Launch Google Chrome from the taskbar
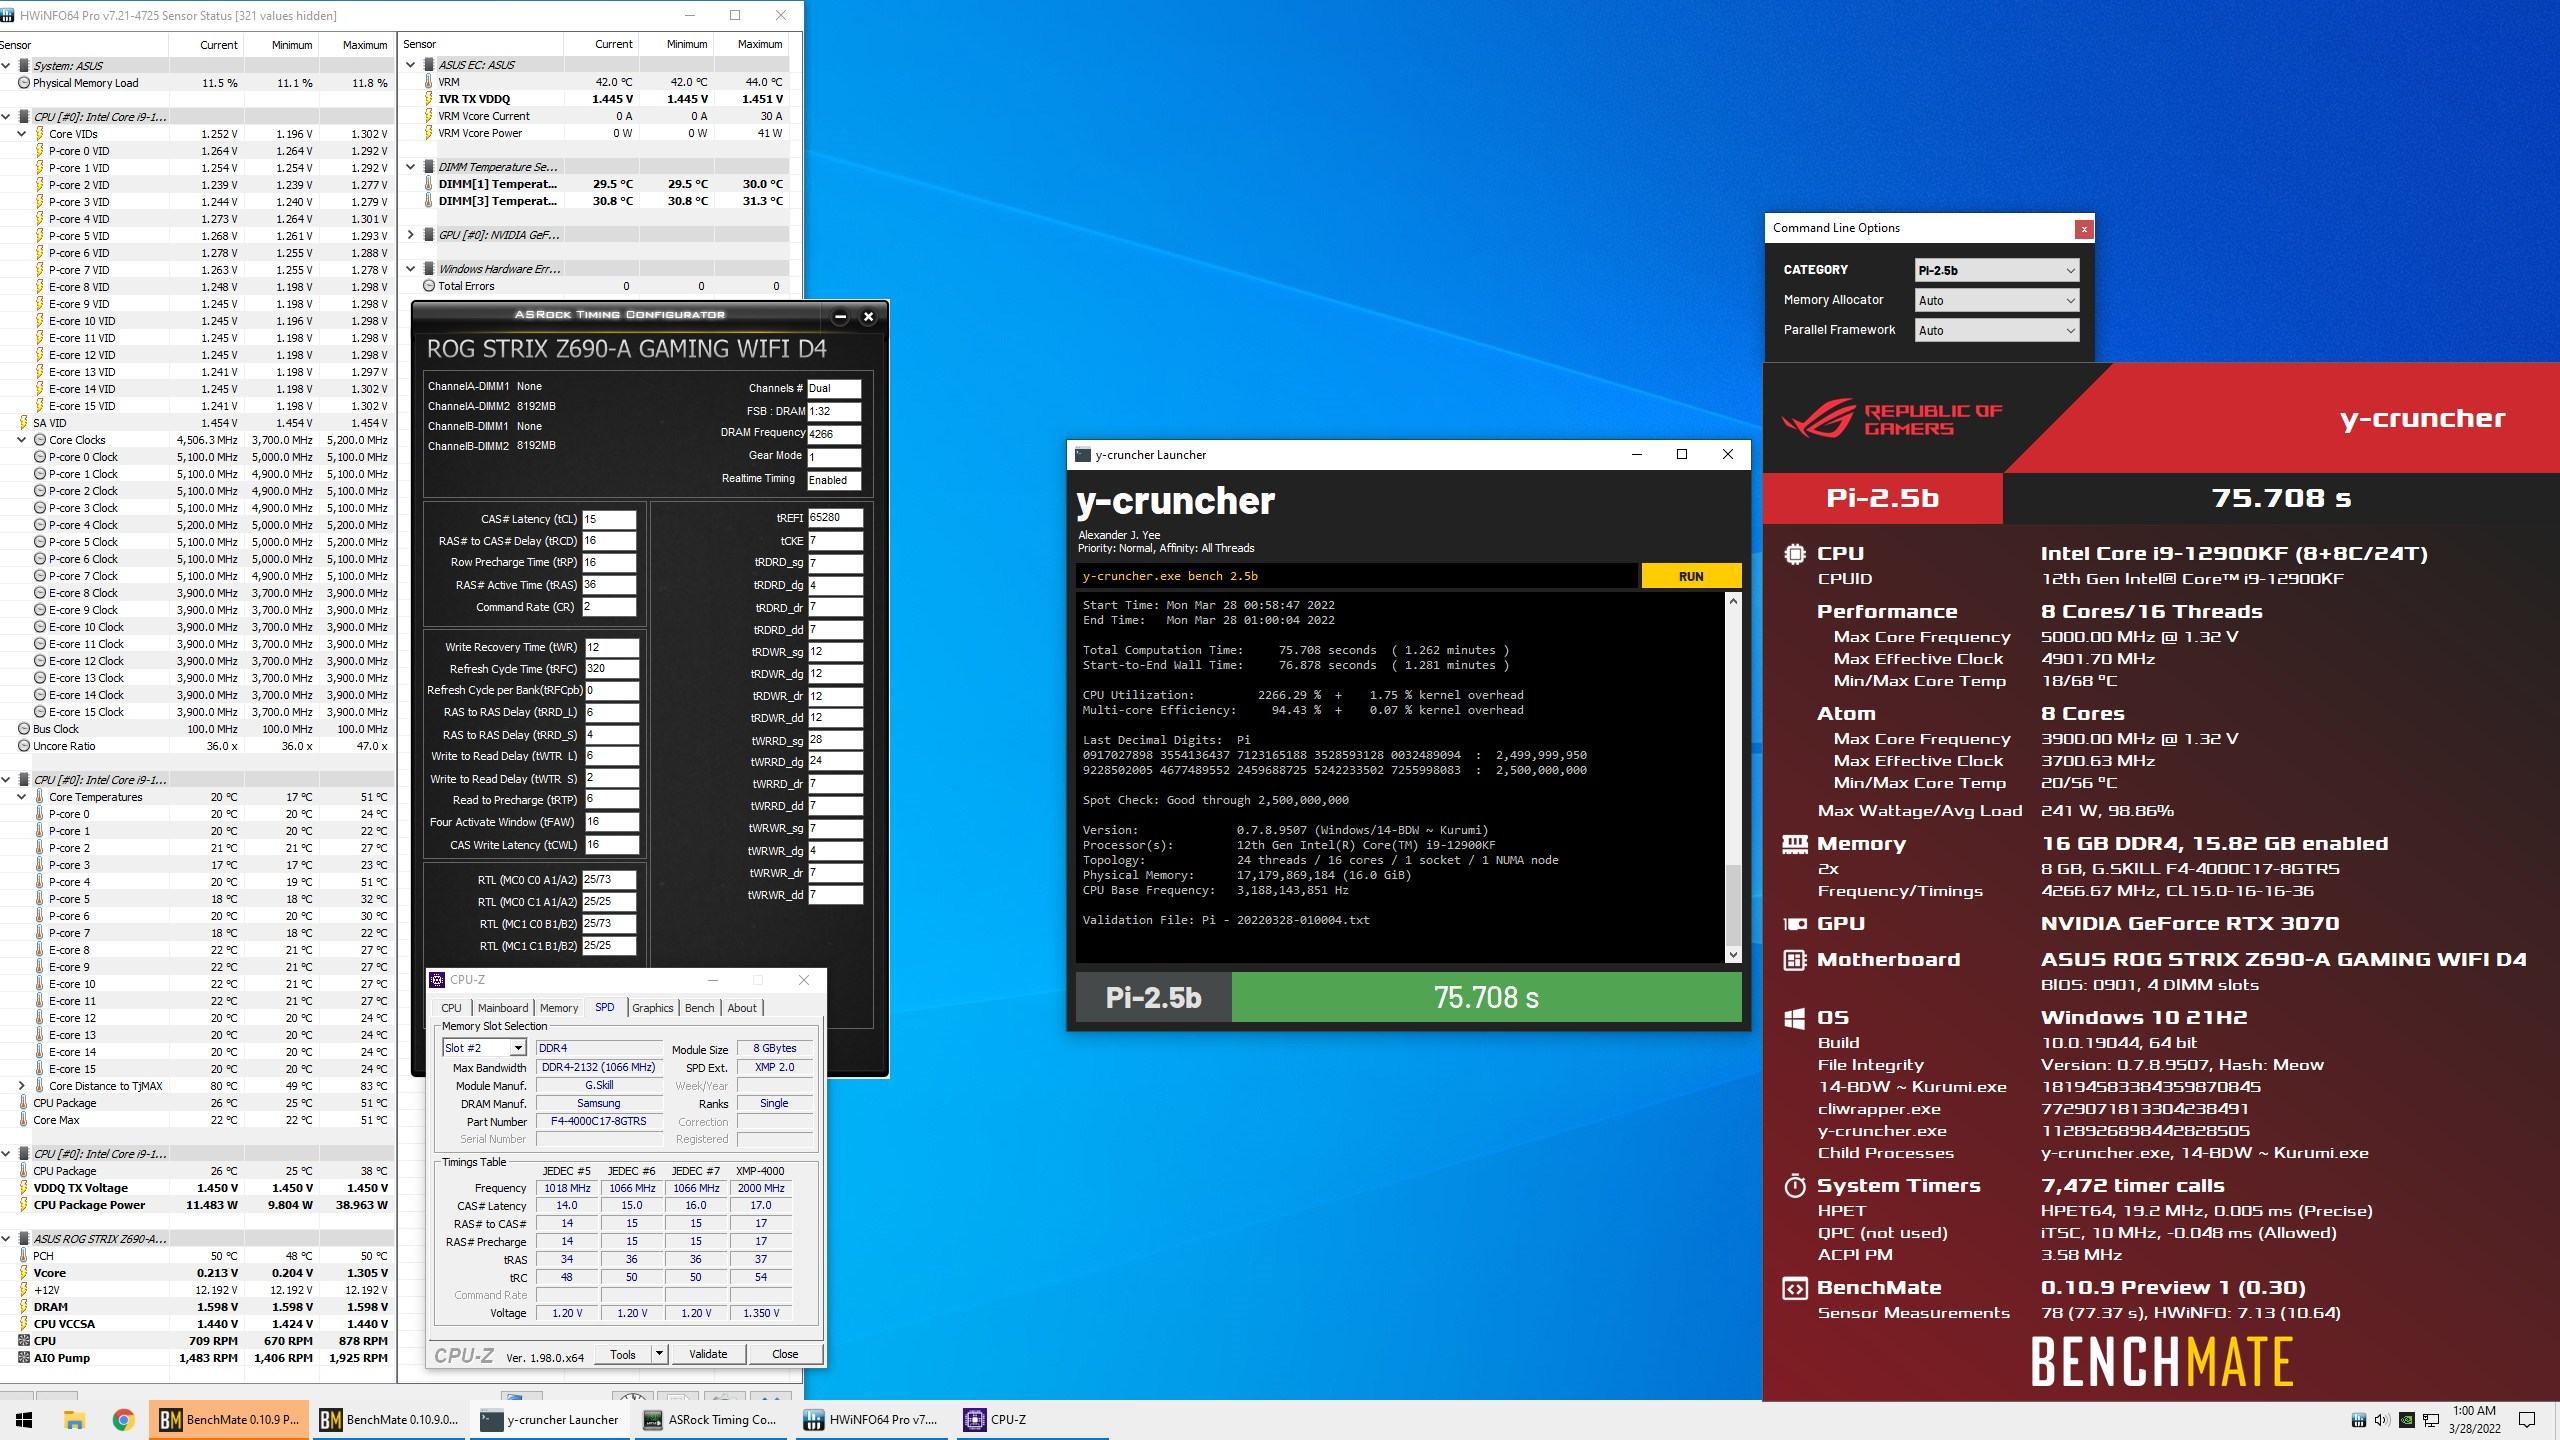The height and width of the screenshot is (1440, 2560). pos(123,1419)
